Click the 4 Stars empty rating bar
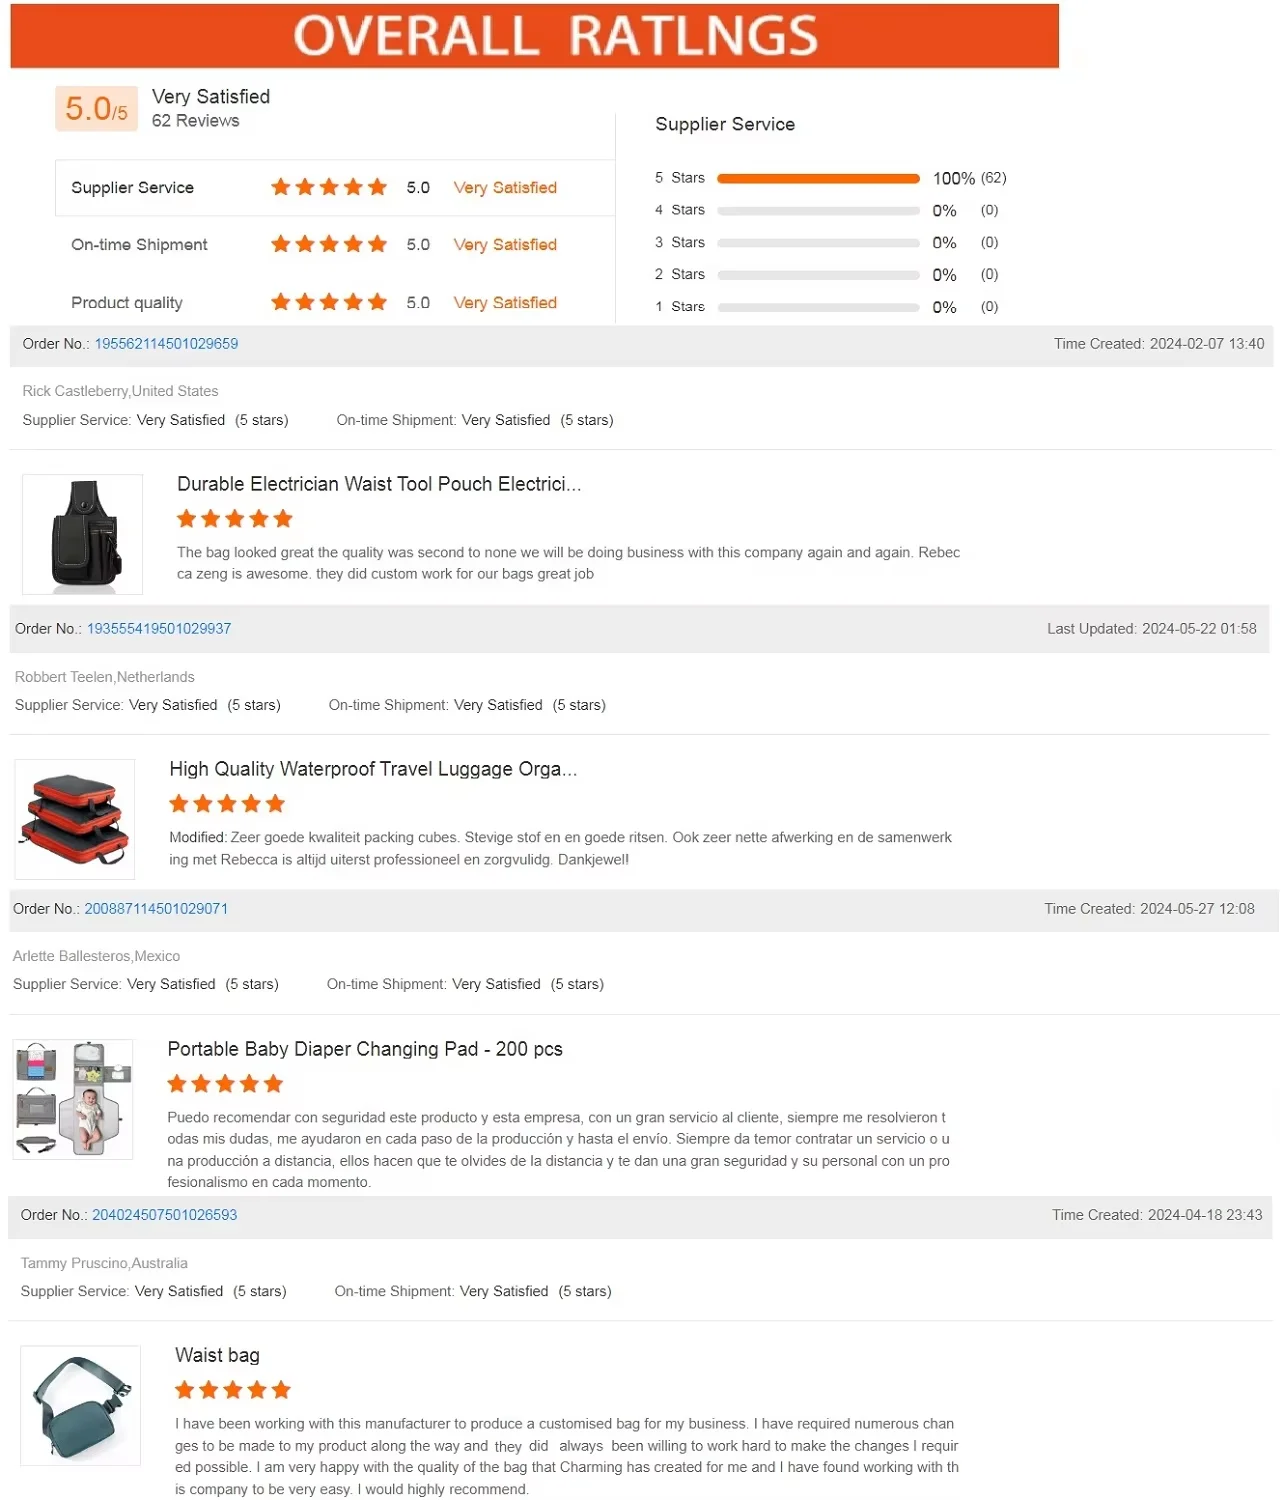This screenshot has width=1284, height=1500. tap(818, 211)
